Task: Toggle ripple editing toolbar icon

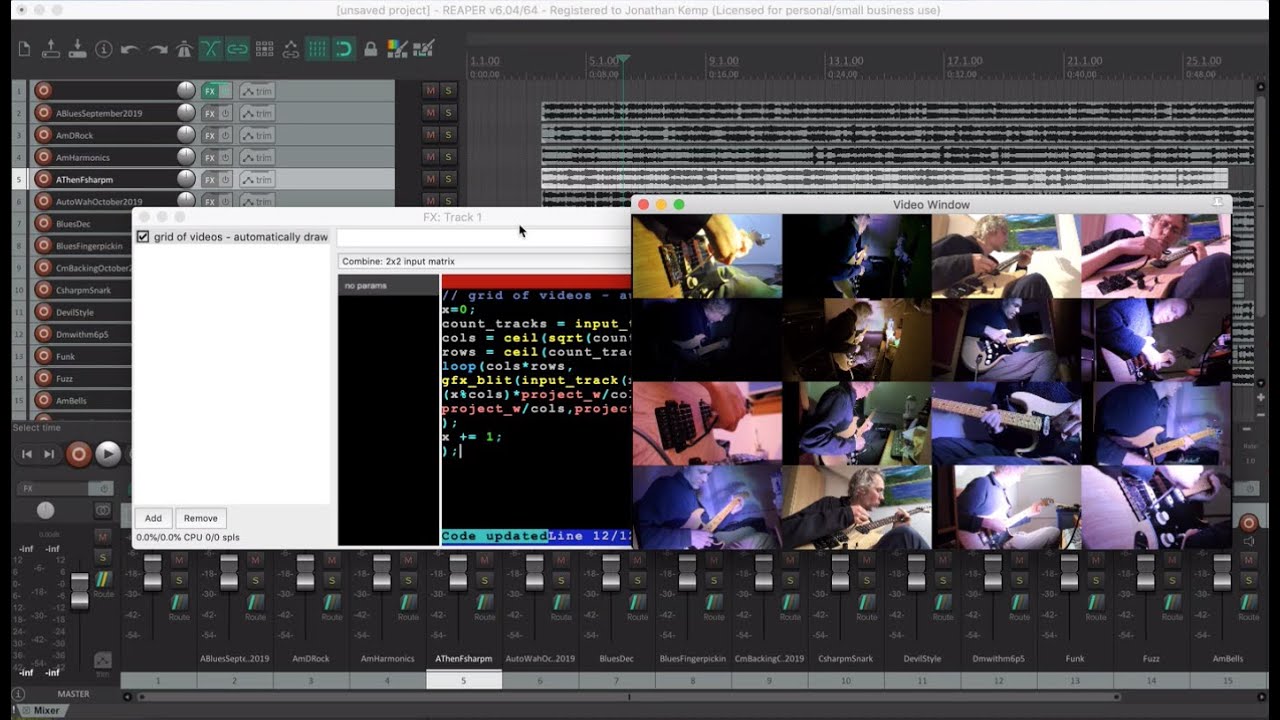Action: coord(264,48)
